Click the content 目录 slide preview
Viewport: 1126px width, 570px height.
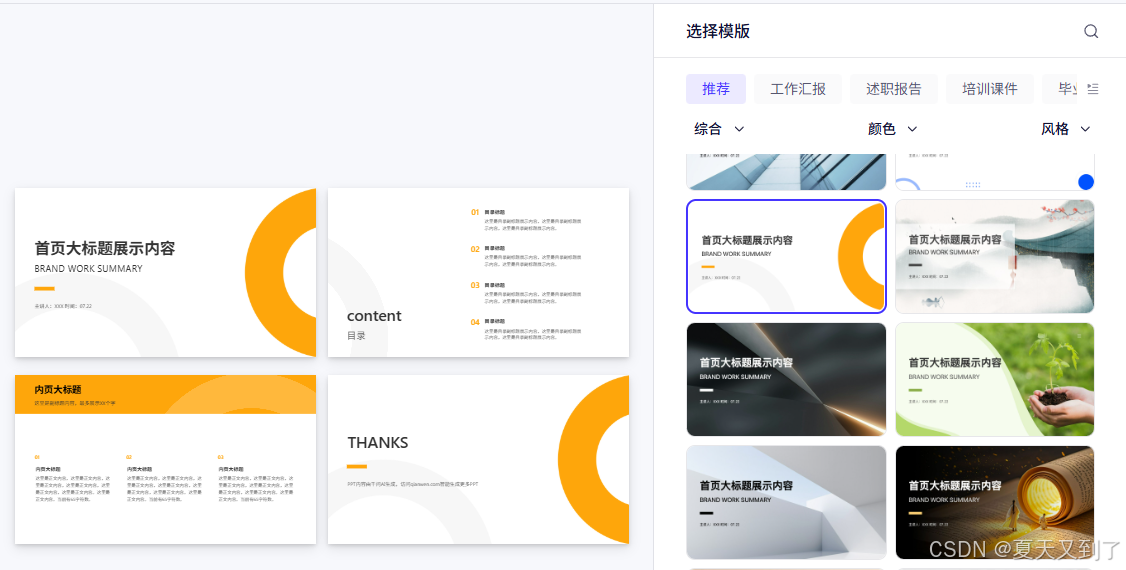pyautogui.click(x=478, y=272)
